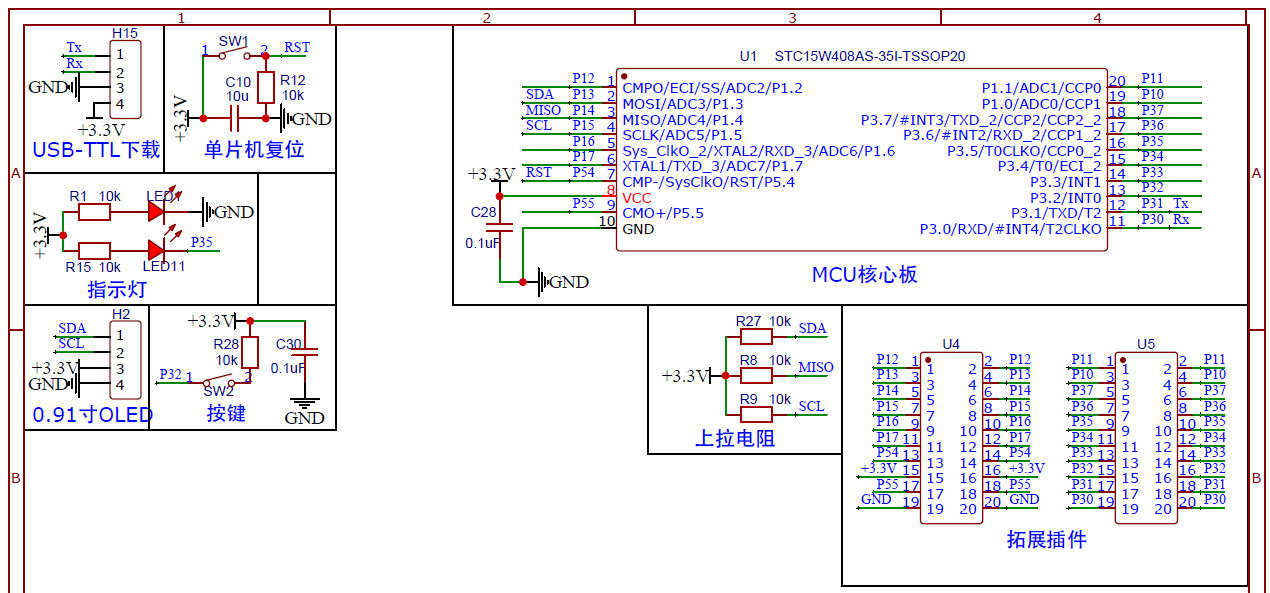Click the P35 net label after LED11

[201, 242]
